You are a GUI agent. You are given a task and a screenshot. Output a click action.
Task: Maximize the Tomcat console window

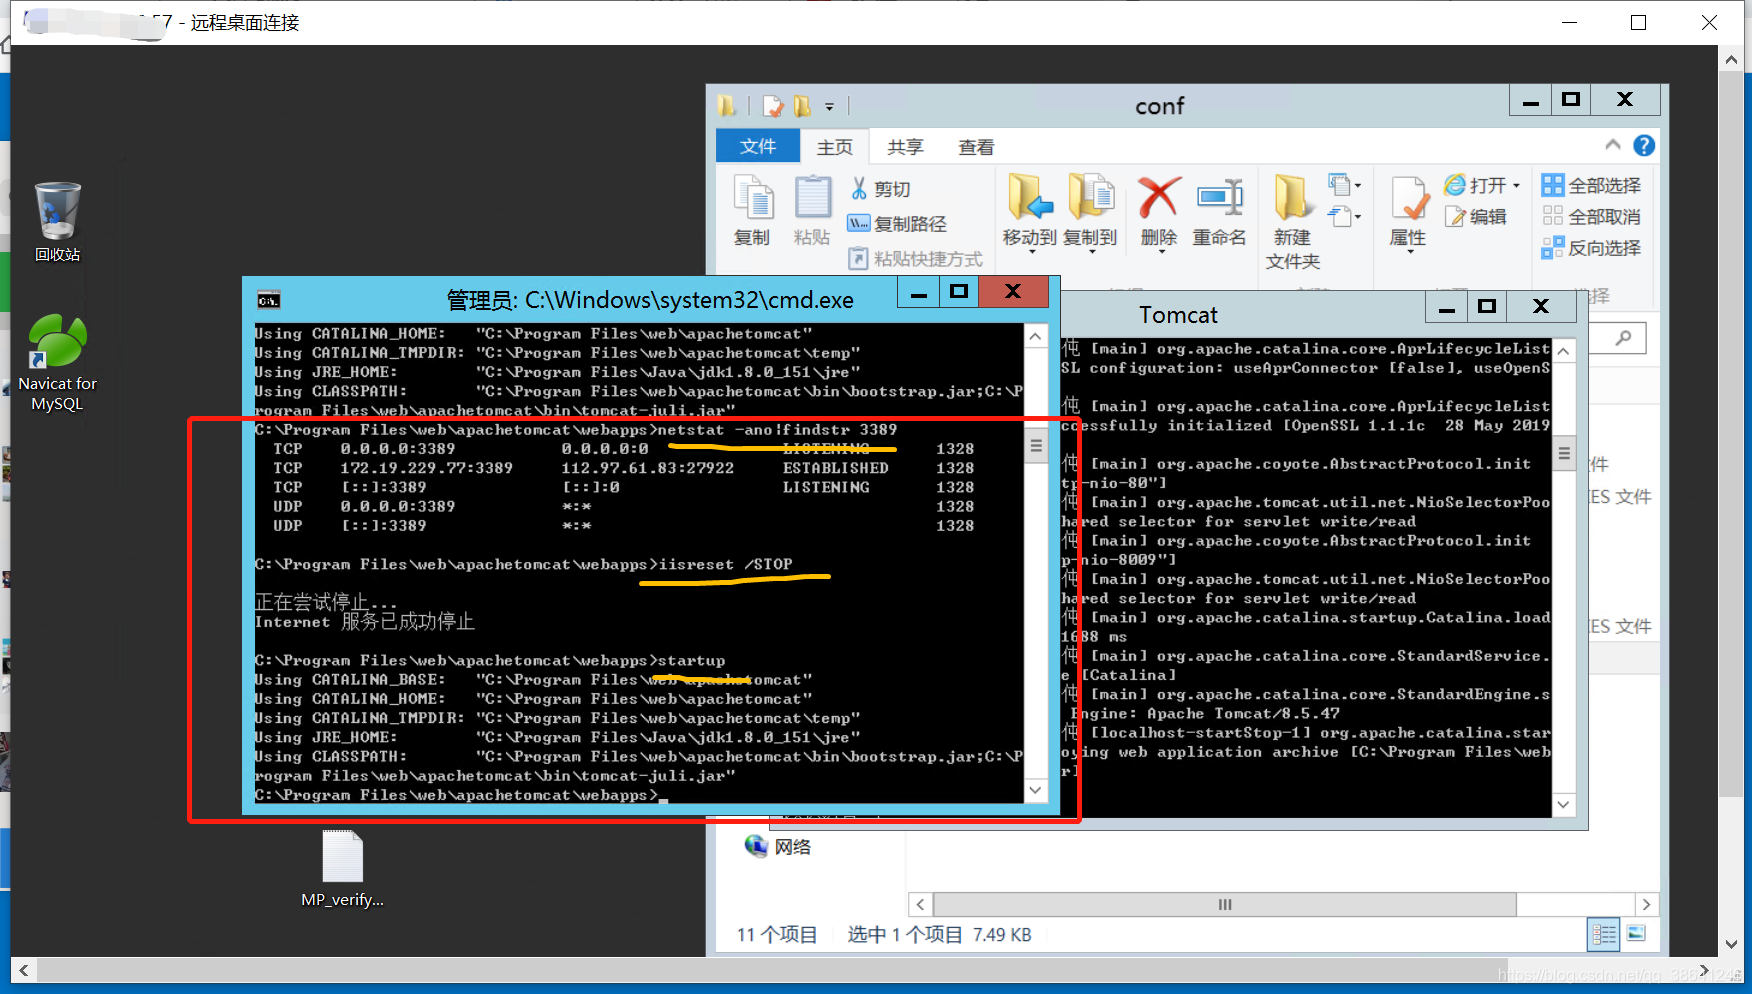(1487, 306)
